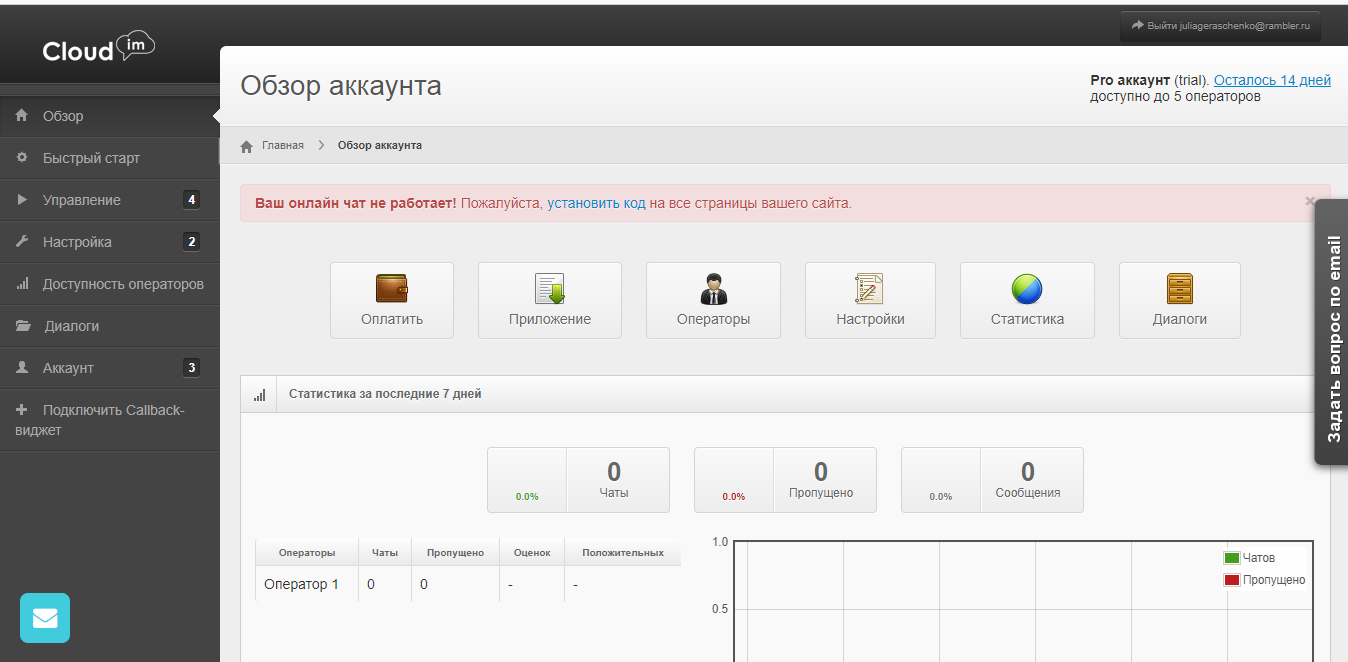This screenshot has height=662, width=1348.
Task: Click the home icon next to Обзор
Action: click(x=22, y=116)
